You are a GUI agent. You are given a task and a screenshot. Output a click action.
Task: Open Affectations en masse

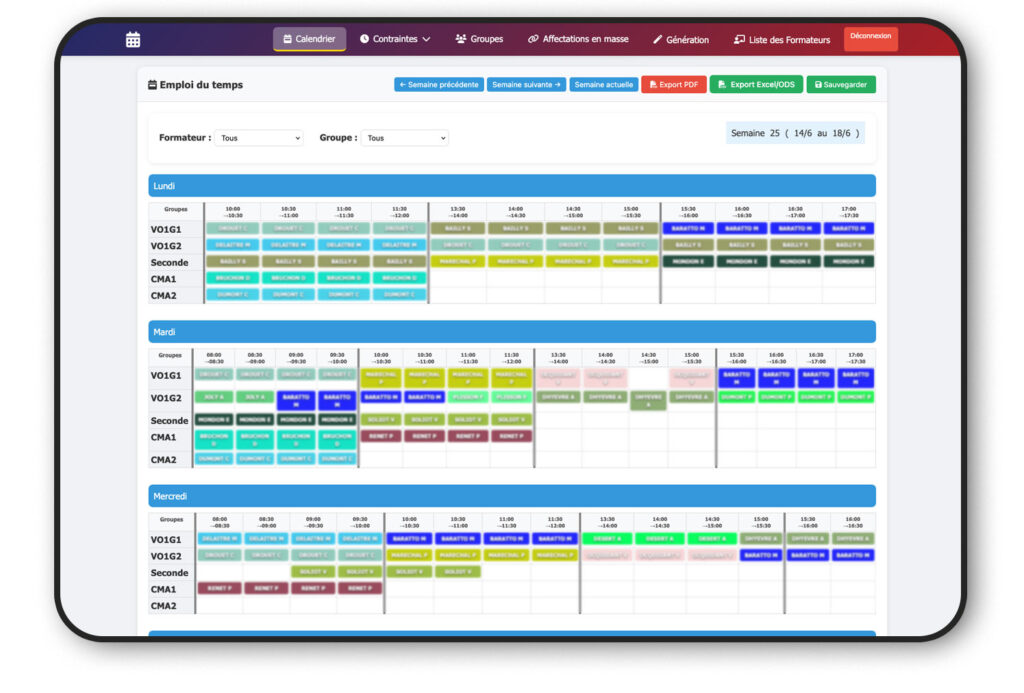(578, 39)
